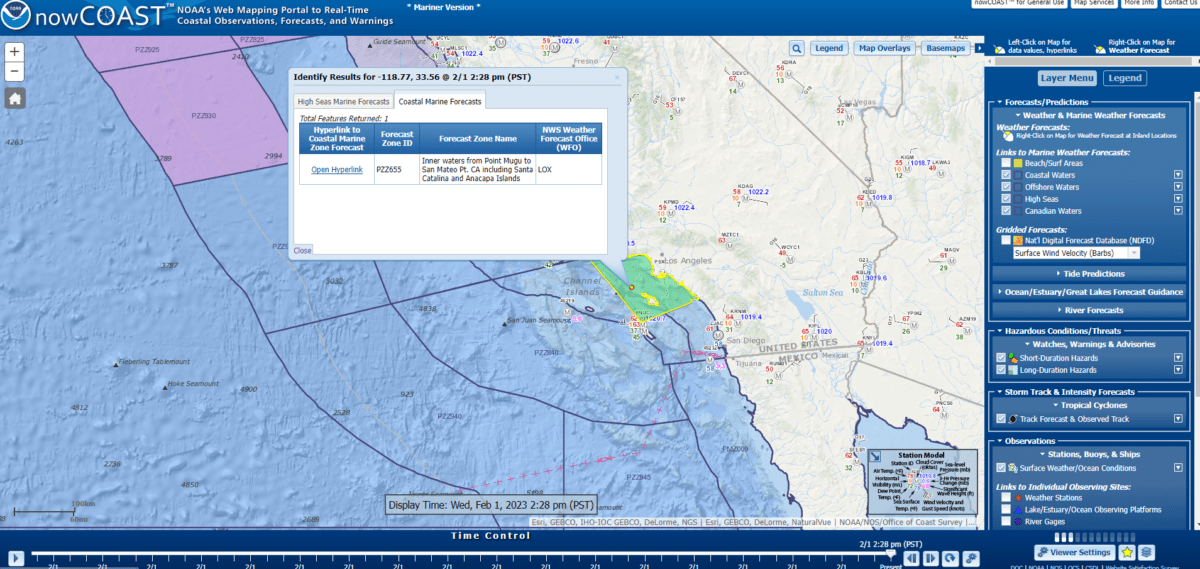Click the step backward time button
Screen dimensions: 1200x569
[911, 558]
